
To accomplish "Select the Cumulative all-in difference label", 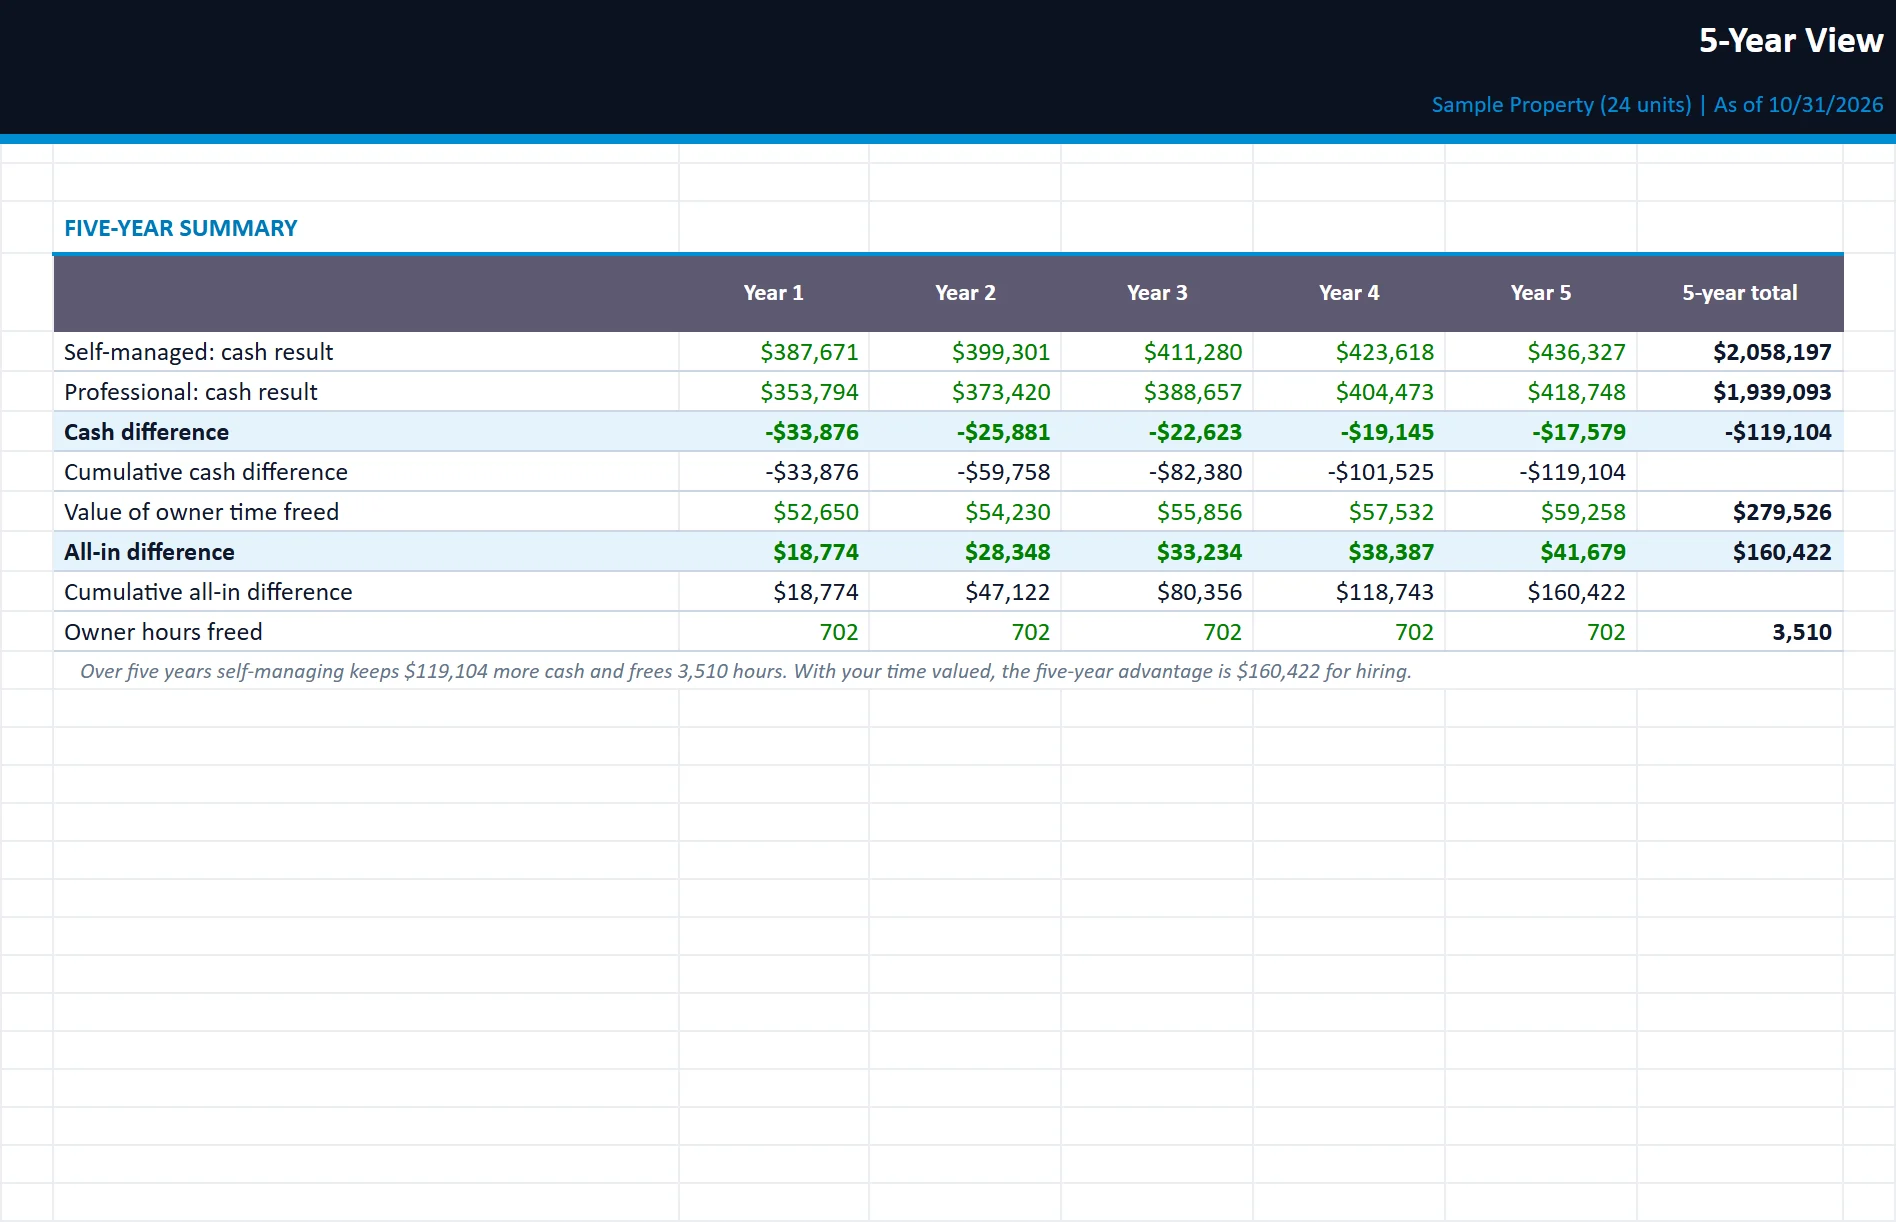I will pos(208,592).
